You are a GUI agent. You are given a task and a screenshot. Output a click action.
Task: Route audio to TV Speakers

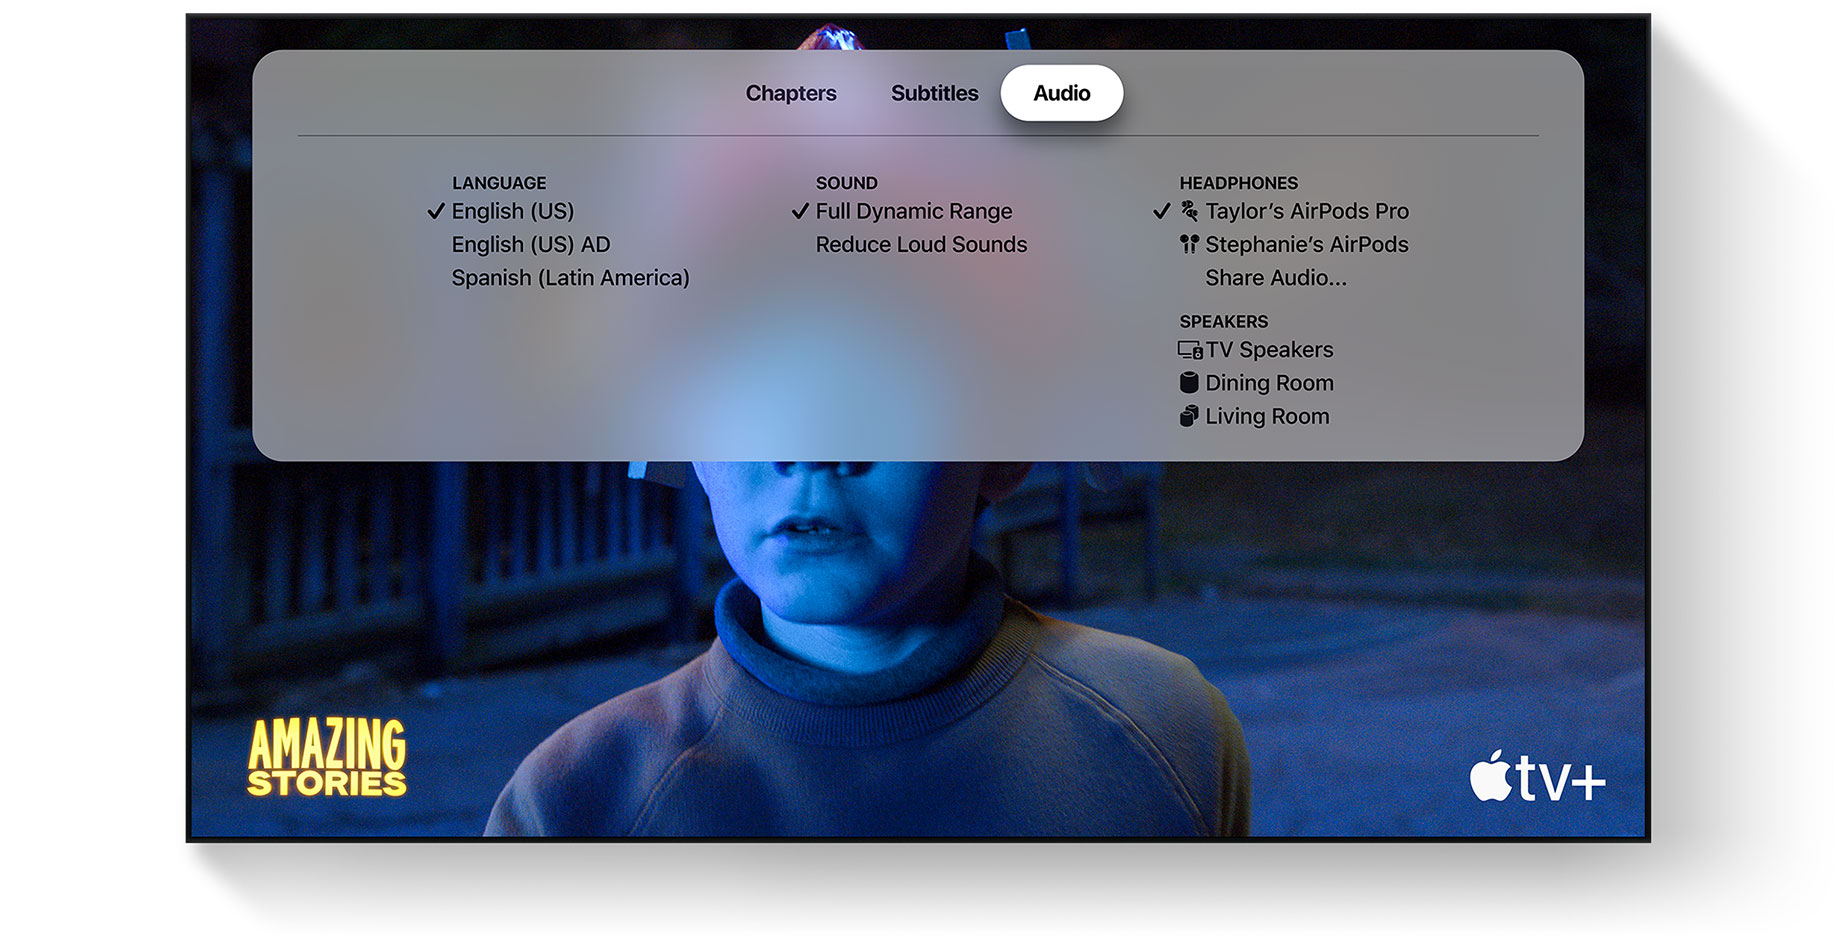coord(1269,349)
